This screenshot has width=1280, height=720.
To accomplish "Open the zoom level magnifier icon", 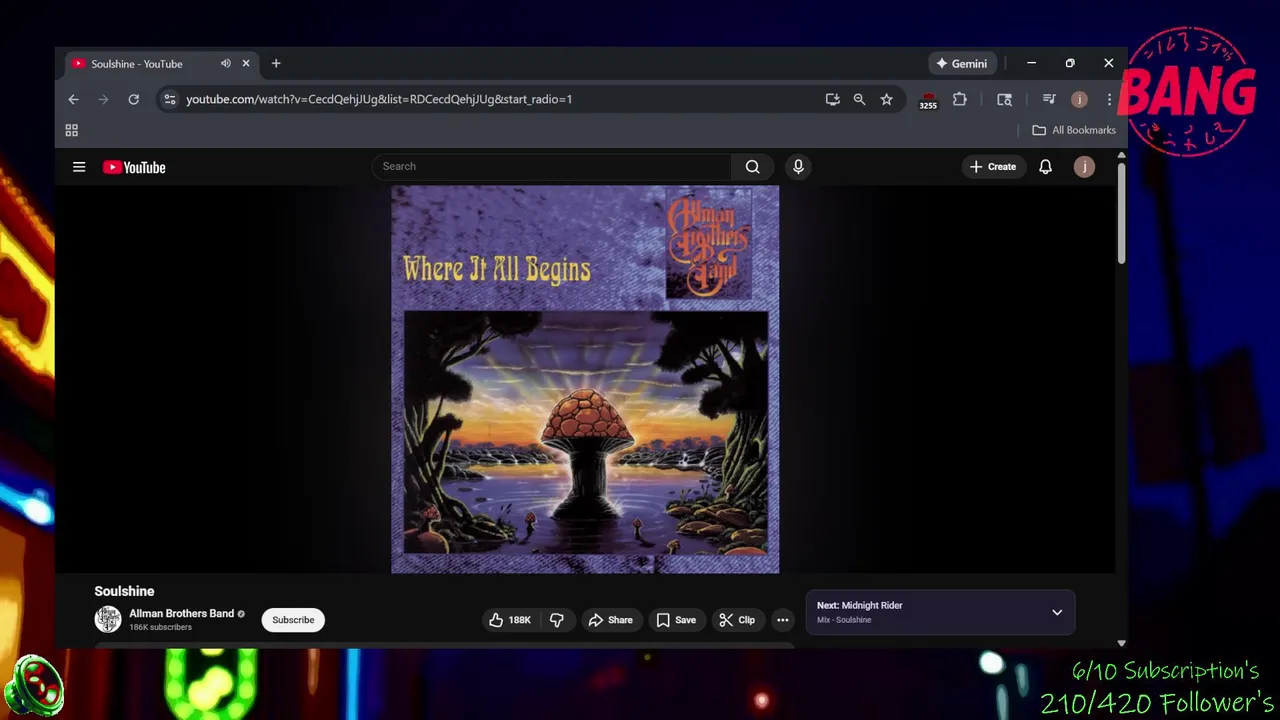I will tap(859, 99).
